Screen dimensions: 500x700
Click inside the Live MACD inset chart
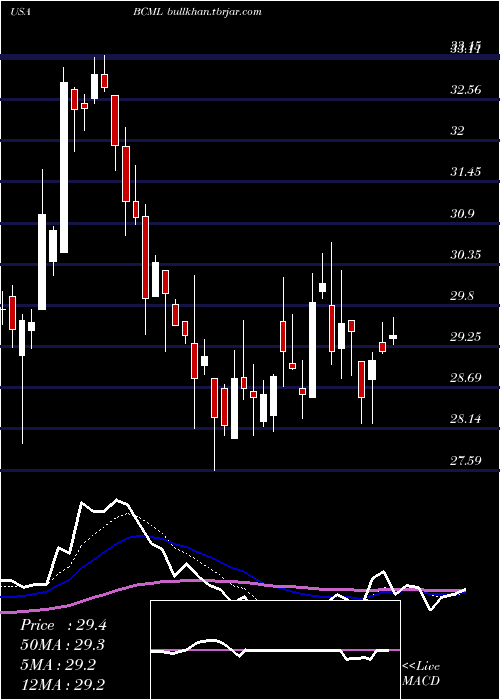click(x=275, y=650)
